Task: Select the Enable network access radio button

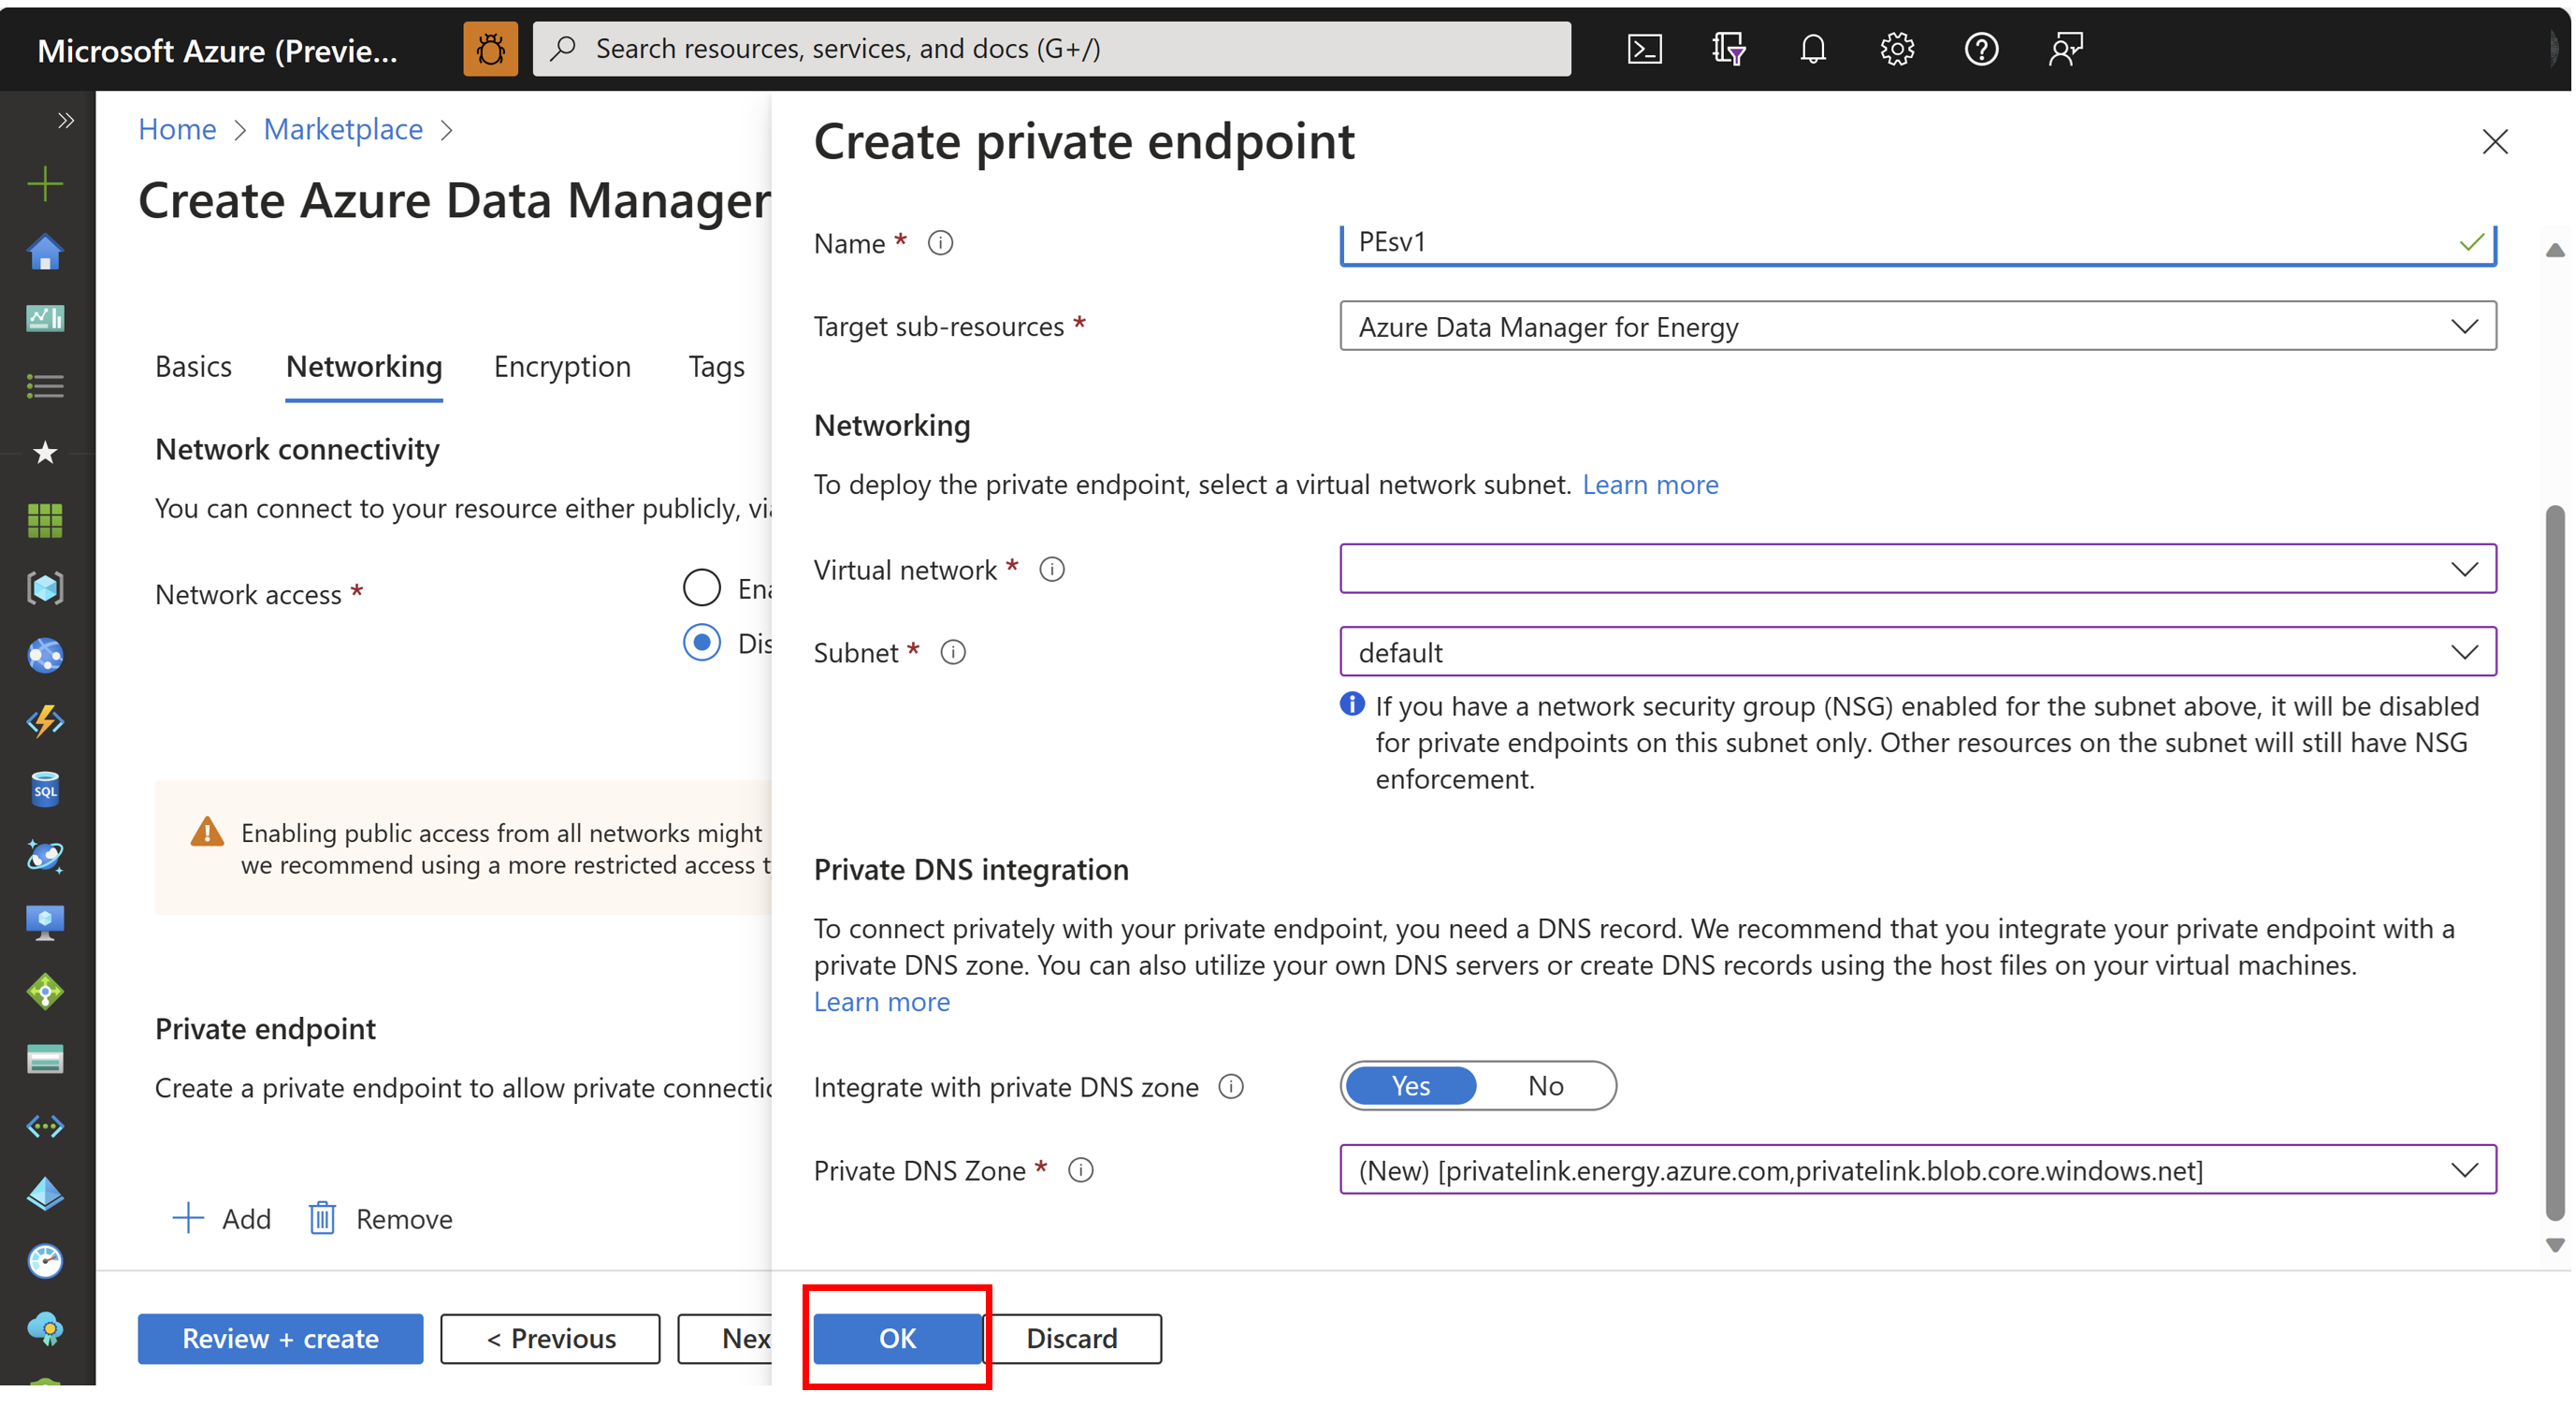Action: pos(701,587)
